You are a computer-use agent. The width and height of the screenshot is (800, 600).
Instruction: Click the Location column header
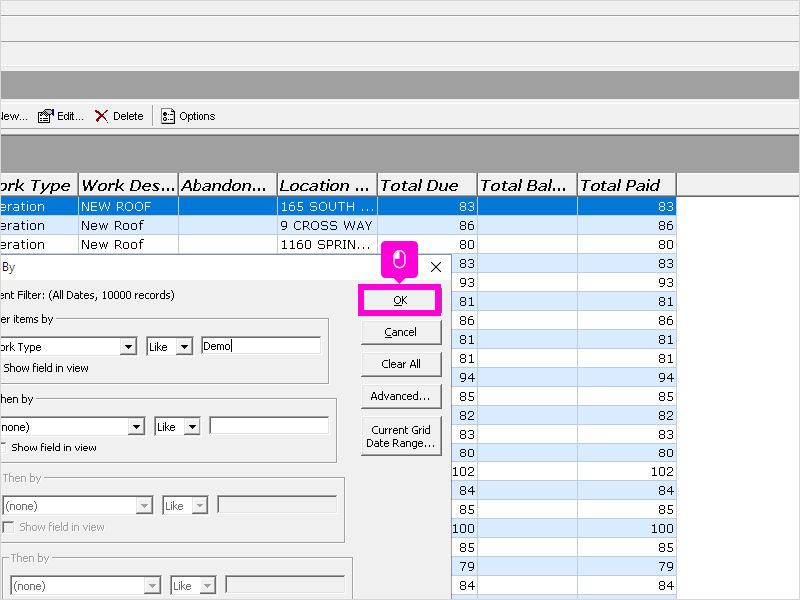327,185
